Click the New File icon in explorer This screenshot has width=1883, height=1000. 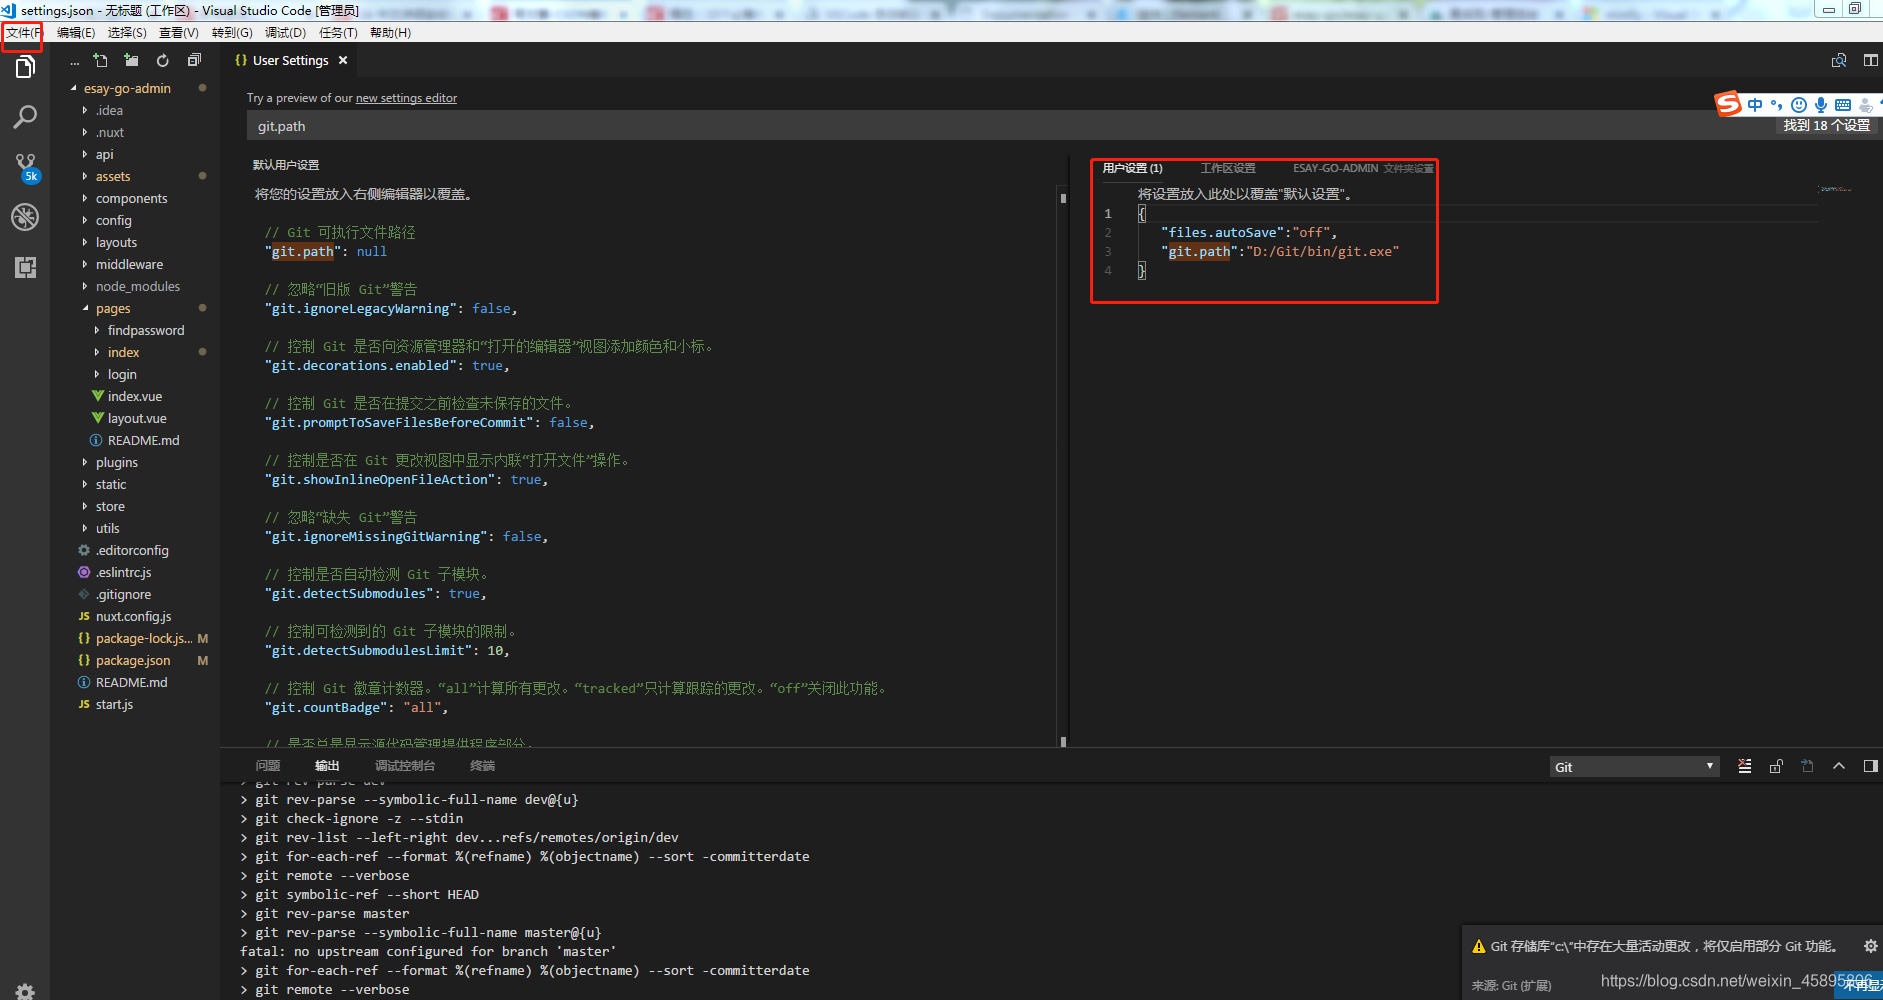[100, 61]
